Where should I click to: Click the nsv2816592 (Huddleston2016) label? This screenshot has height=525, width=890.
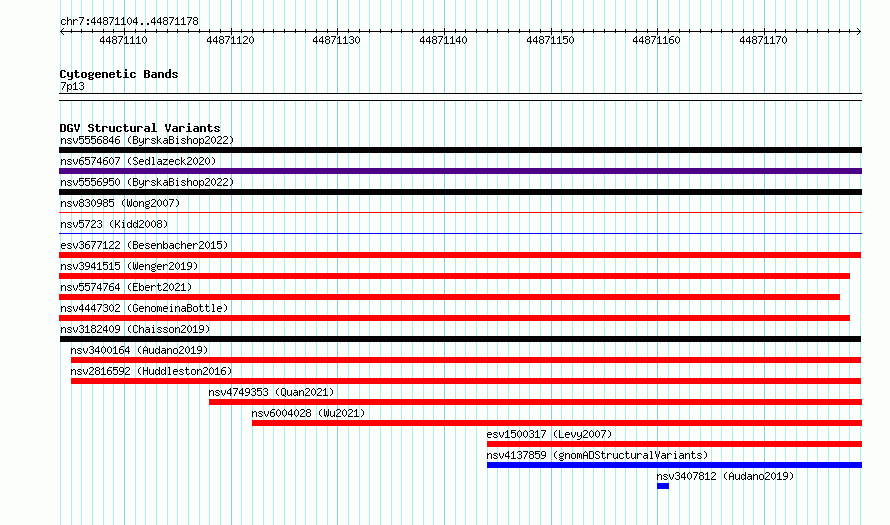[x=152, y=371]
